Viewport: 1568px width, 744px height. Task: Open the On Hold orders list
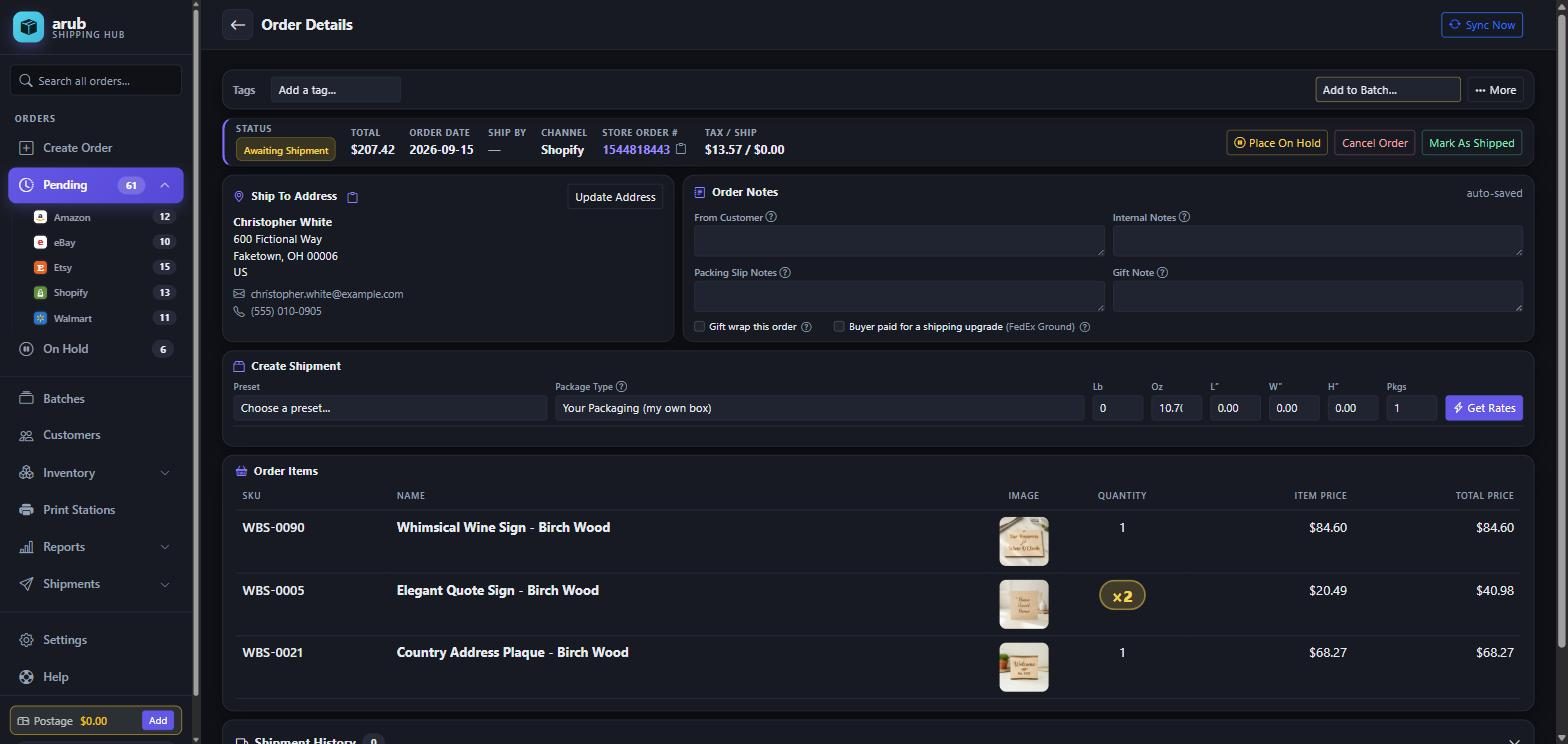[x=96, y=349]
